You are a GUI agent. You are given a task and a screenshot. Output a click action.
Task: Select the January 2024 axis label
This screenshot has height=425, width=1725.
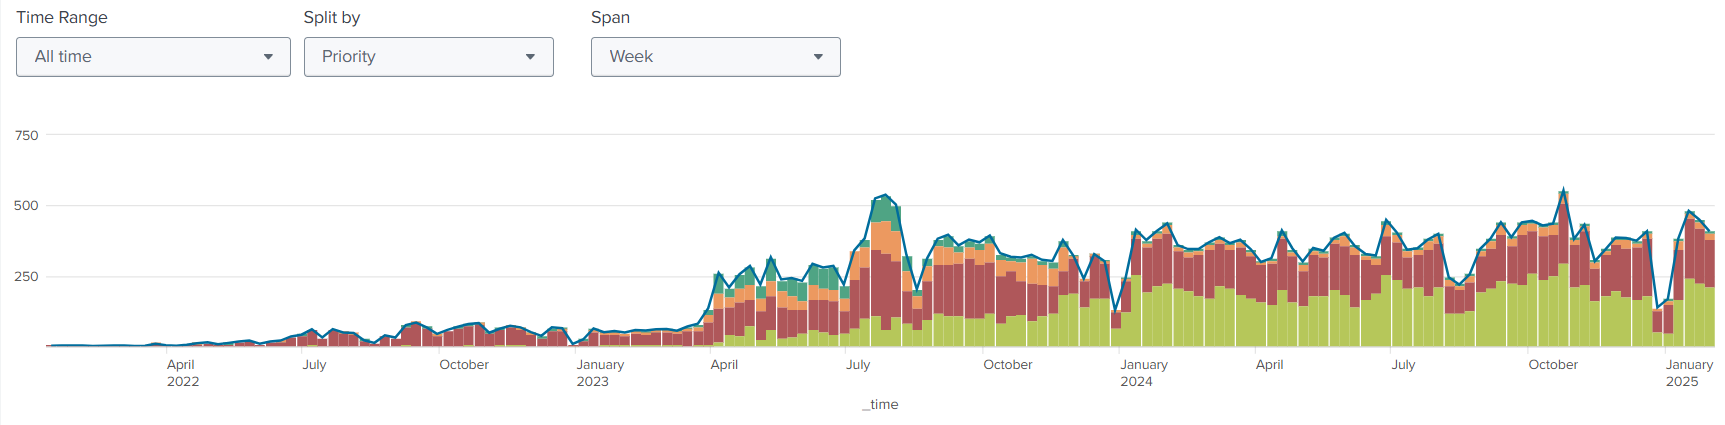tap(1144, 373)
